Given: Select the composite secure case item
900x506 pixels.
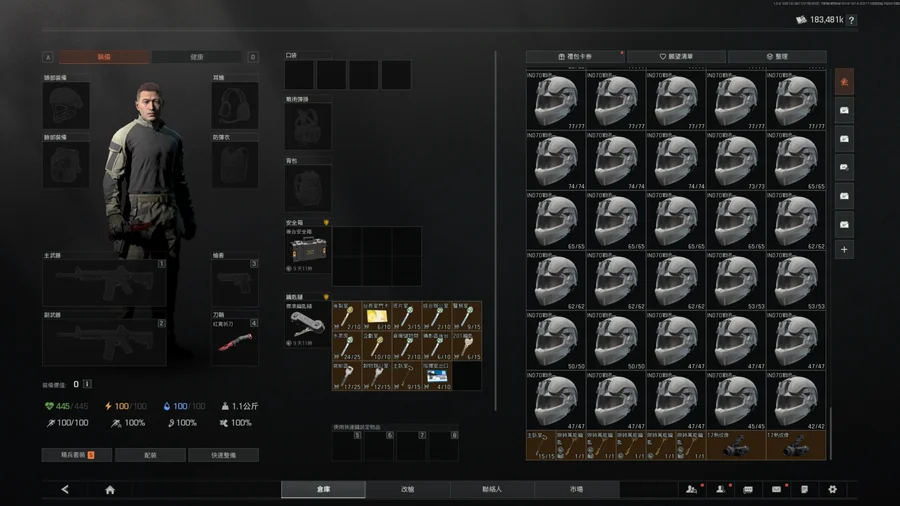Looking at the screenshot, I should [308, 248].
